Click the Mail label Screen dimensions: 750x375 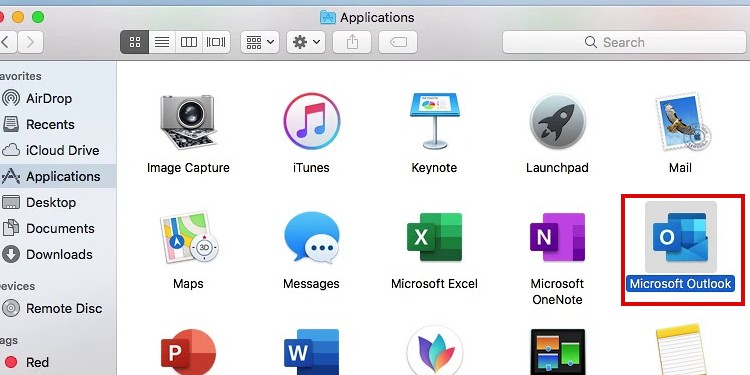point(680,168)
